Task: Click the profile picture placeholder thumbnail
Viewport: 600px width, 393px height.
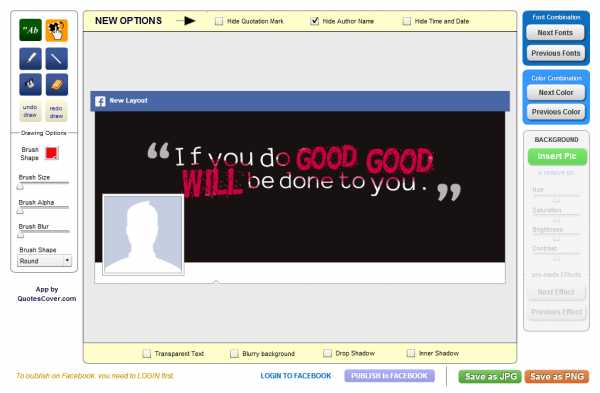Action: pyautogui.click(x=143, y=234)
